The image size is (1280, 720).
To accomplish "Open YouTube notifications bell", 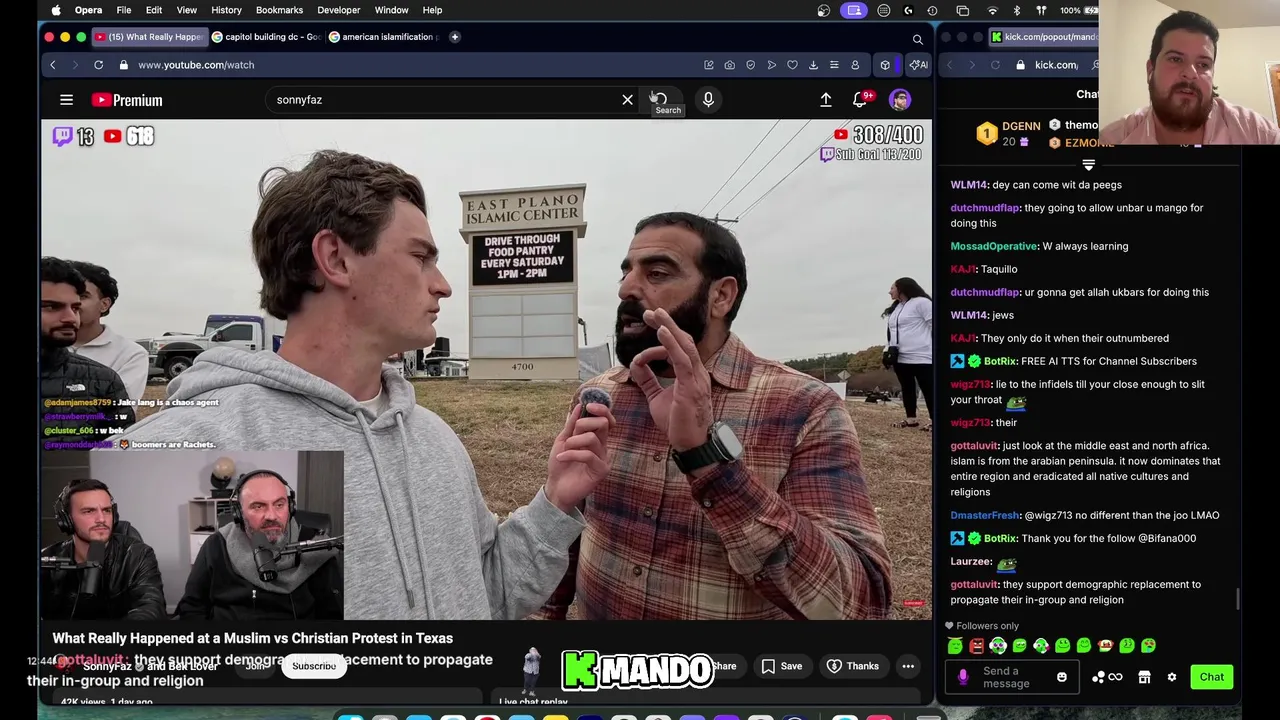I will [x=860, y=100].
